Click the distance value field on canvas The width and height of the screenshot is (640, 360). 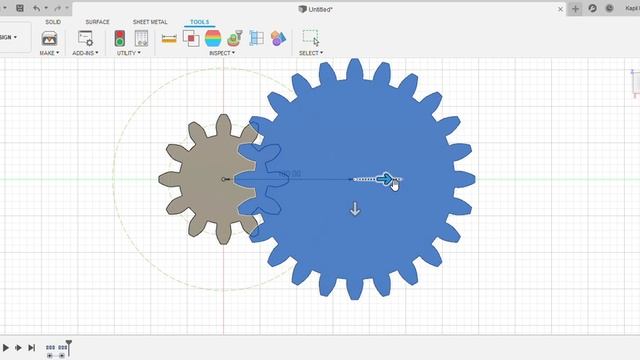[289, 174]
